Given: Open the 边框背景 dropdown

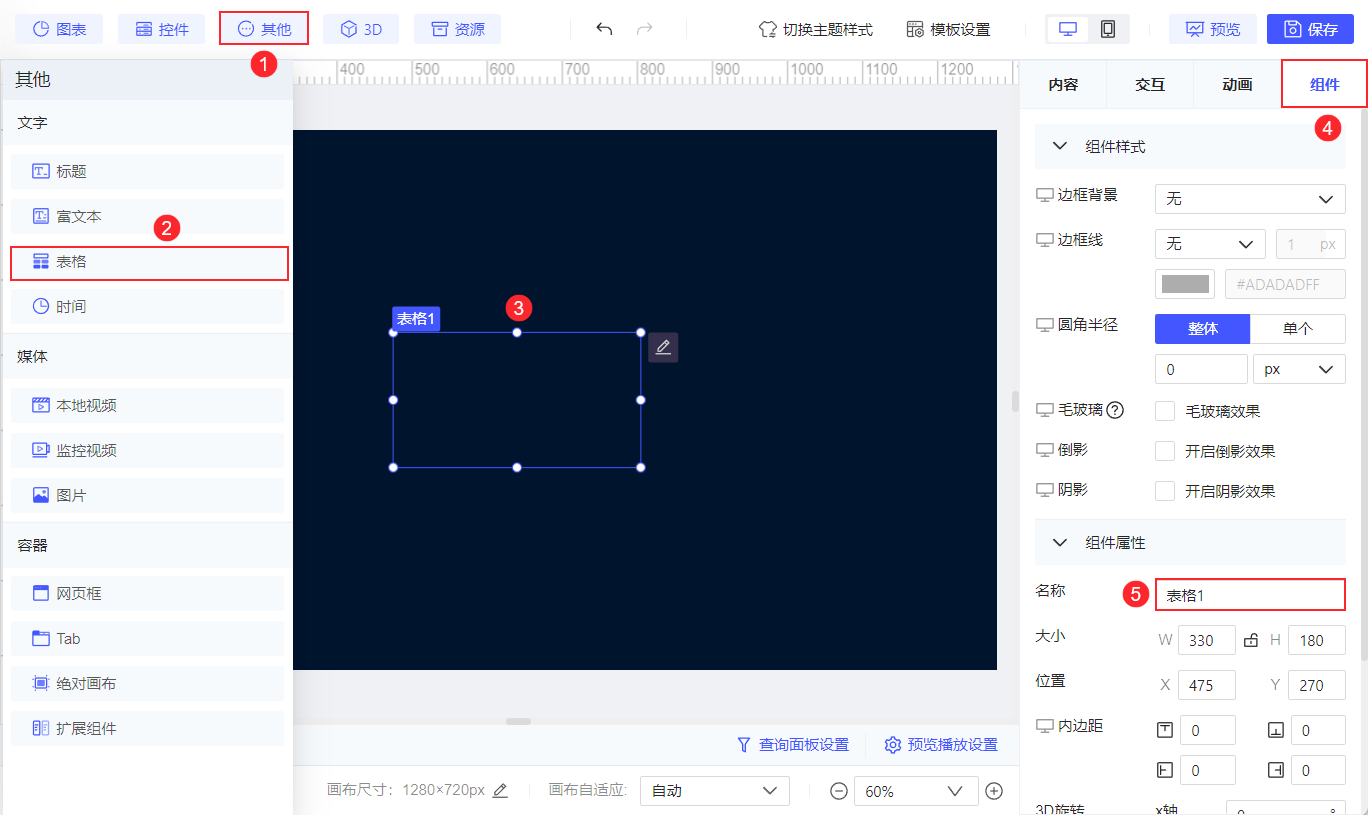Looking at the screenshot, I should pos(1250,199).
